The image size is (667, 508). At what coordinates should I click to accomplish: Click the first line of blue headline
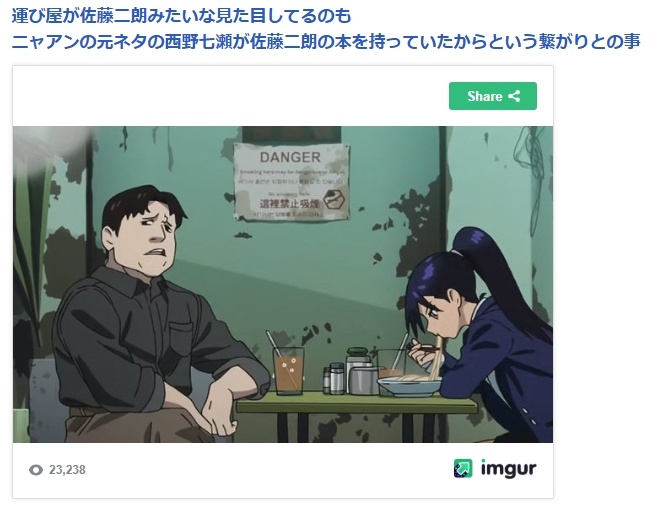click(x=182, y=16)
